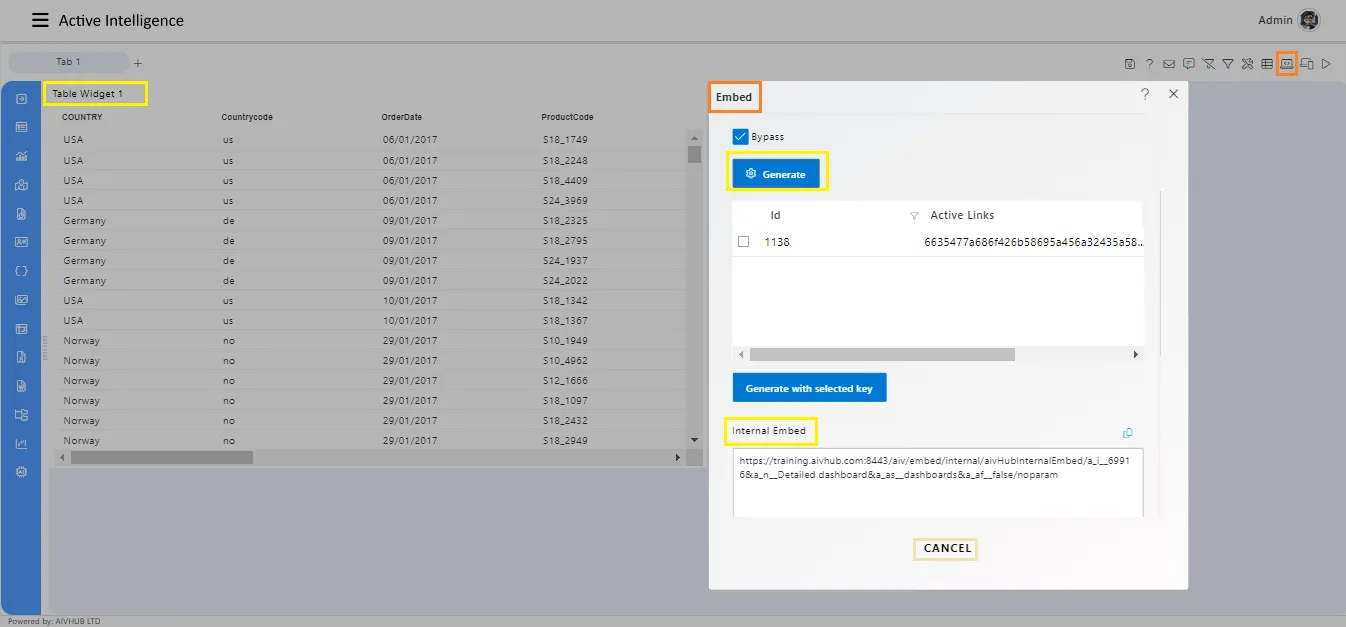Open the hamburger navigation menu
This screenshot has width=1346, height=627.
point(38,19)
